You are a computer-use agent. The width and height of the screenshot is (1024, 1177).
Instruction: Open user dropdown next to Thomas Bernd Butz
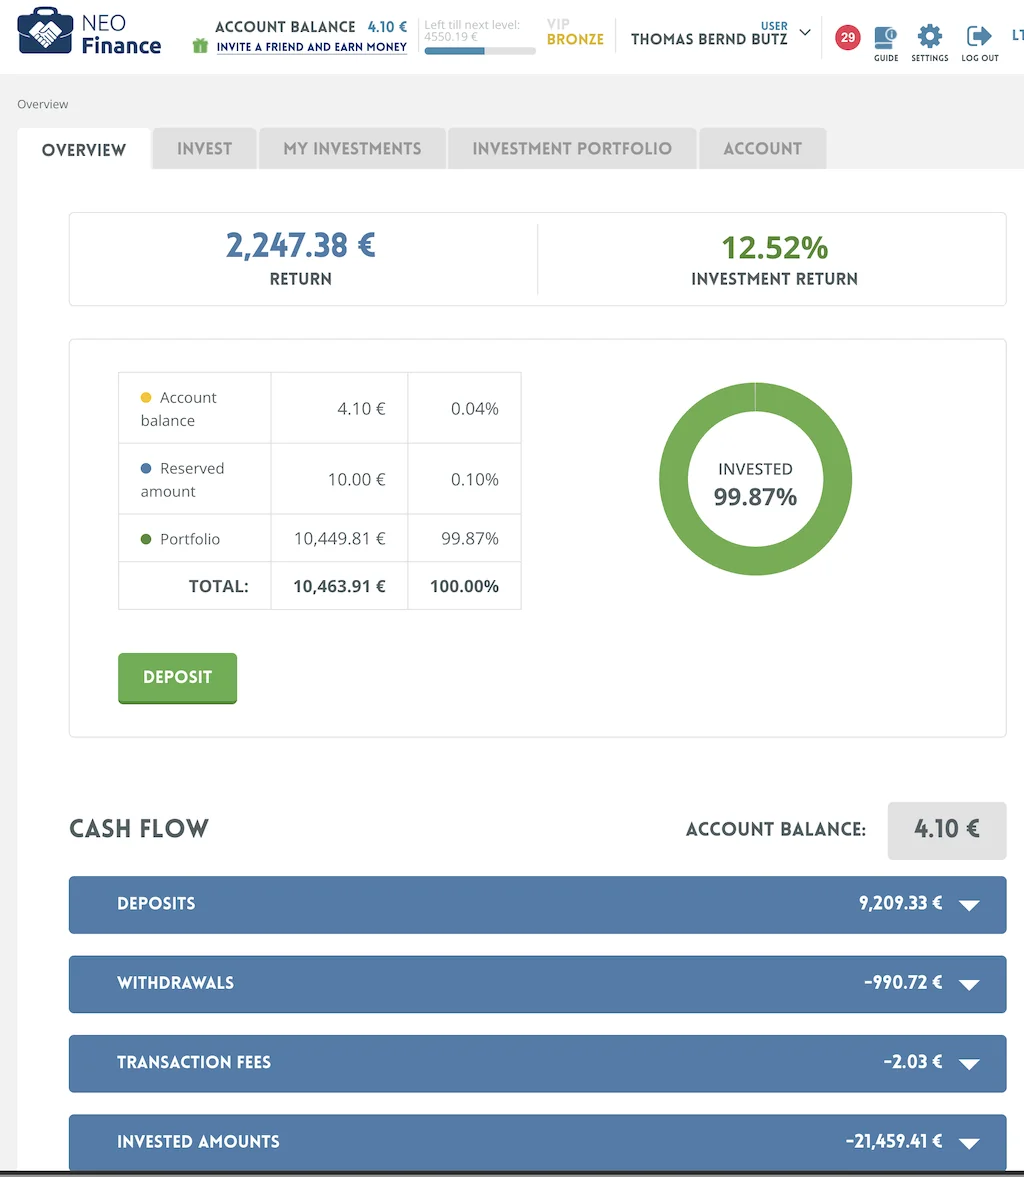(805, 33)
